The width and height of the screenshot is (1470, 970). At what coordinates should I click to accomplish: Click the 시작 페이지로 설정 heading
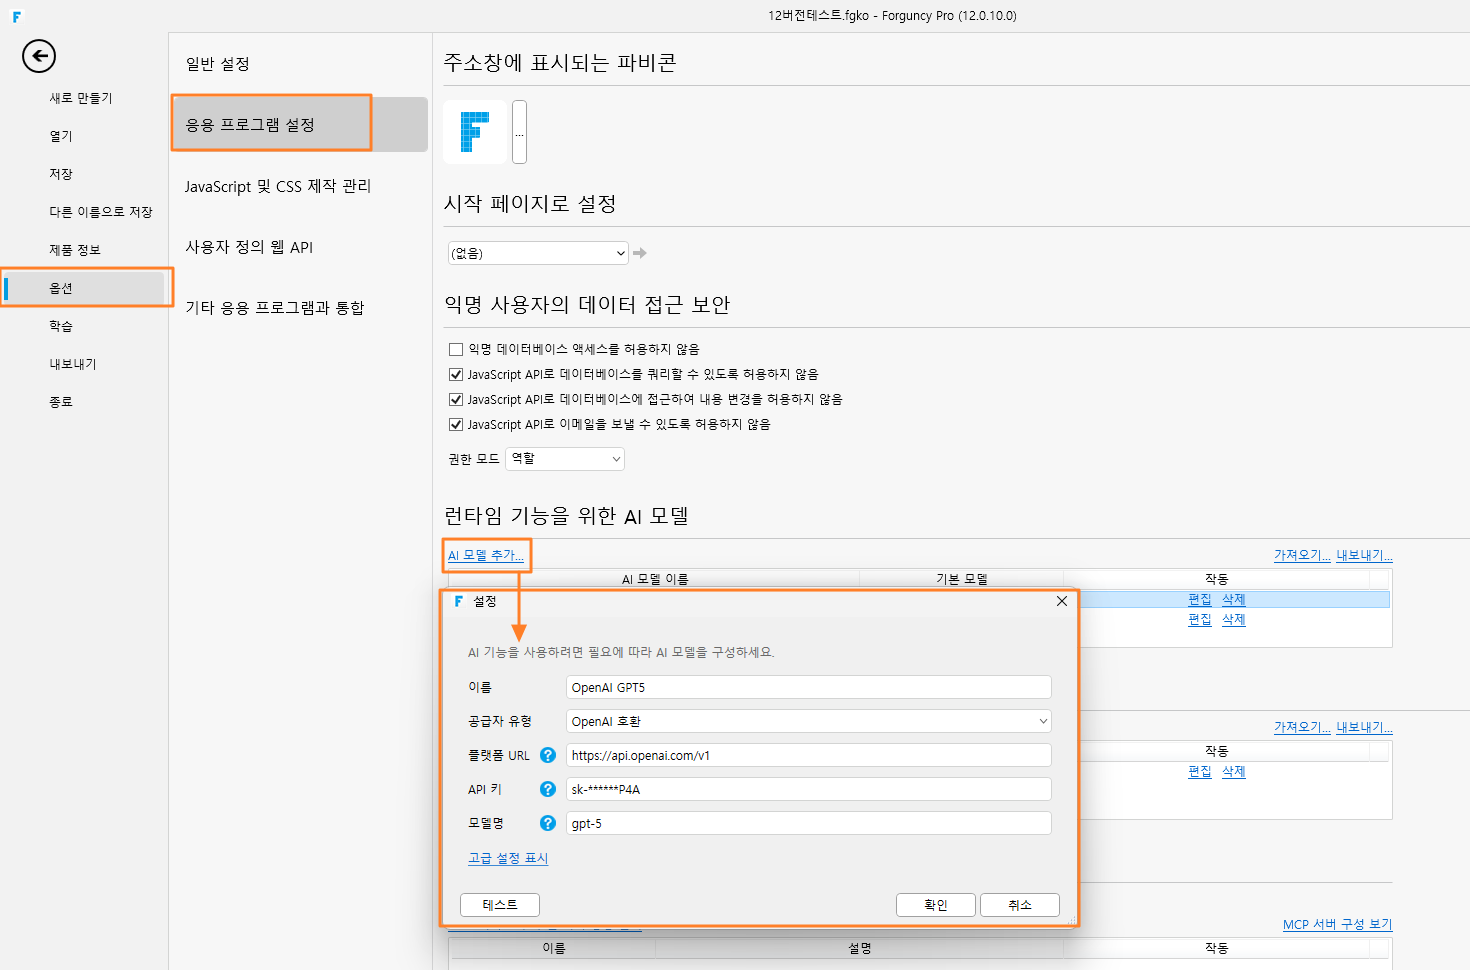tap(530, 204)
